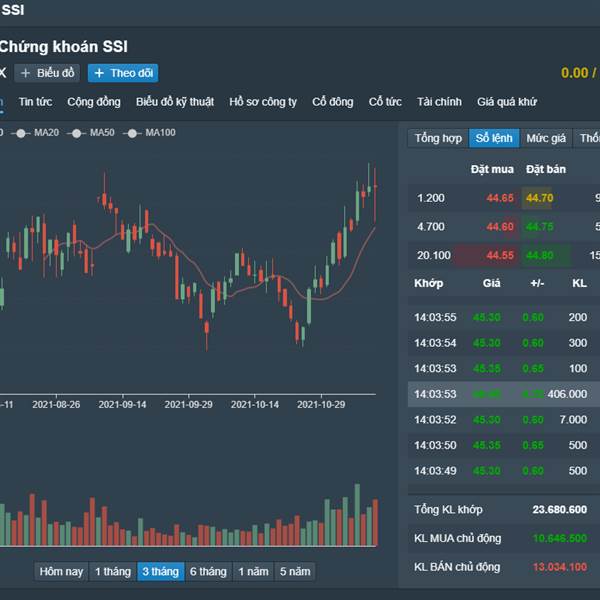Click ask price 44.70
This screenshot has width=600, height=600.
(x=540, y=198)
